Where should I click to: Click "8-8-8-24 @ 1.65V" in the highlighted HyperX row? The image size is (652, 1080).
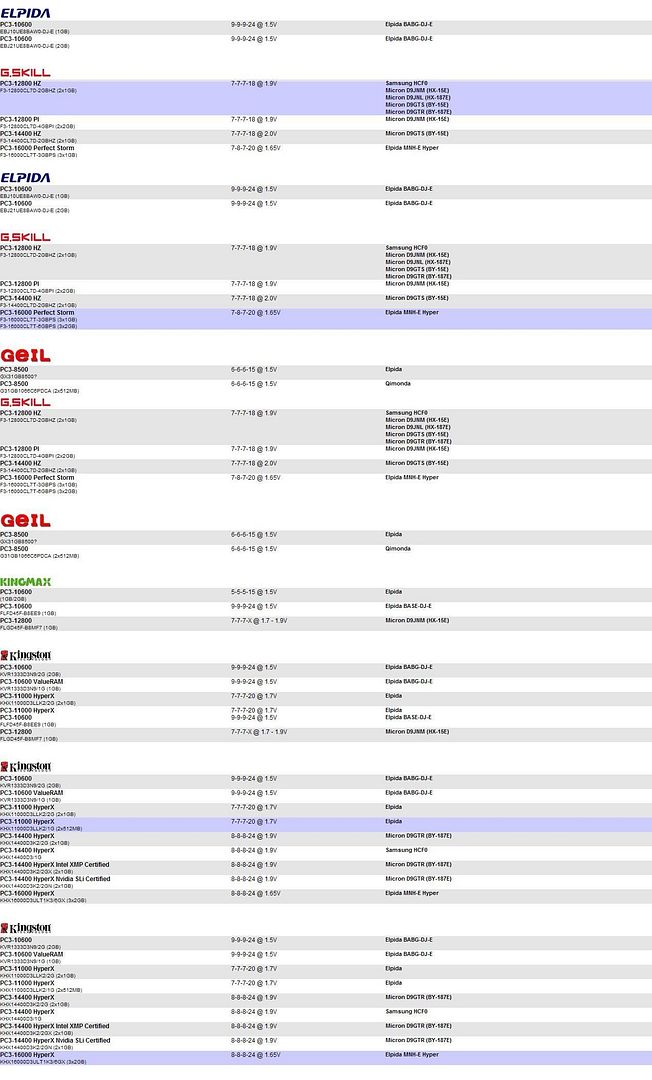[x=255, y=1055]
